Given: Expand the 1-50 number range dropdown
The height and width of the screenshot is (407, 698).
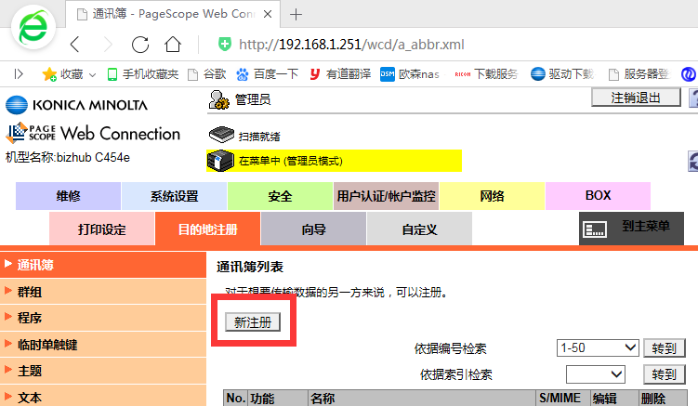Looking at the screenshot, I should pyautogui.click(x=598, y=348).
